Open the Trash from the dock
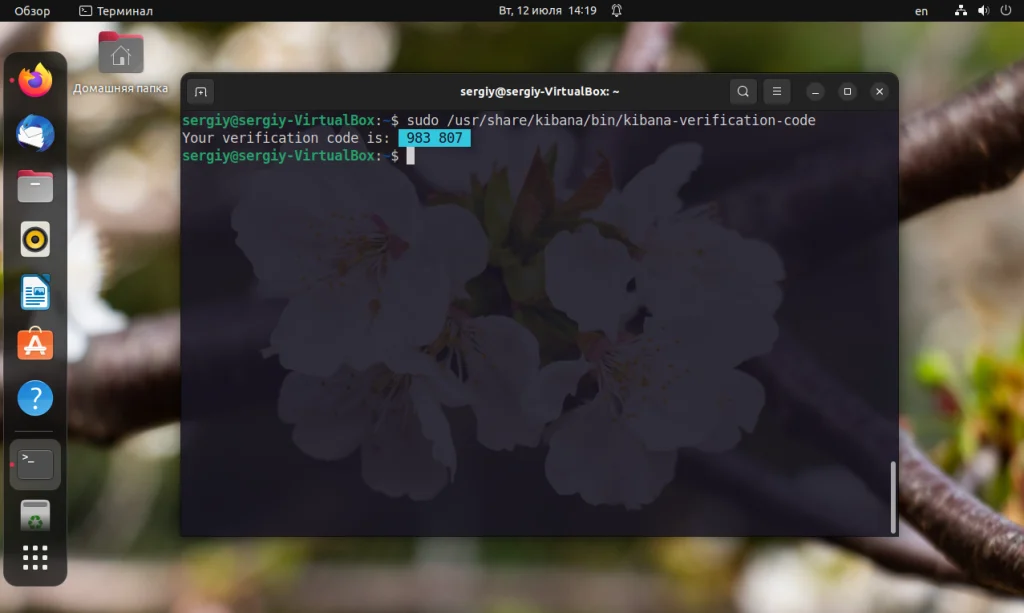 [x=35, y=513]
